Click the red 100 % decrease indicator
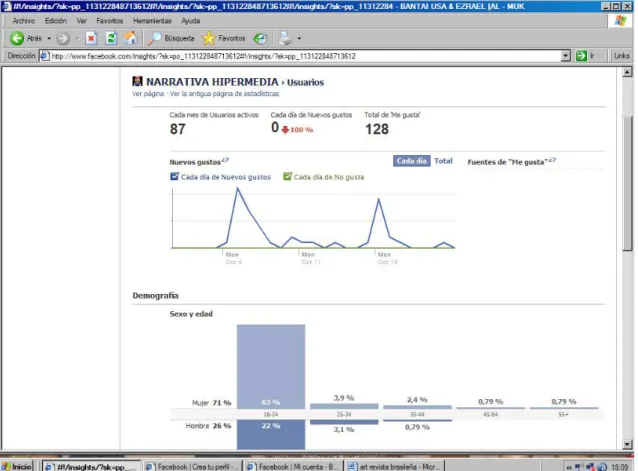638x471 pixels. pyautogui.click(x=297, y=130)
